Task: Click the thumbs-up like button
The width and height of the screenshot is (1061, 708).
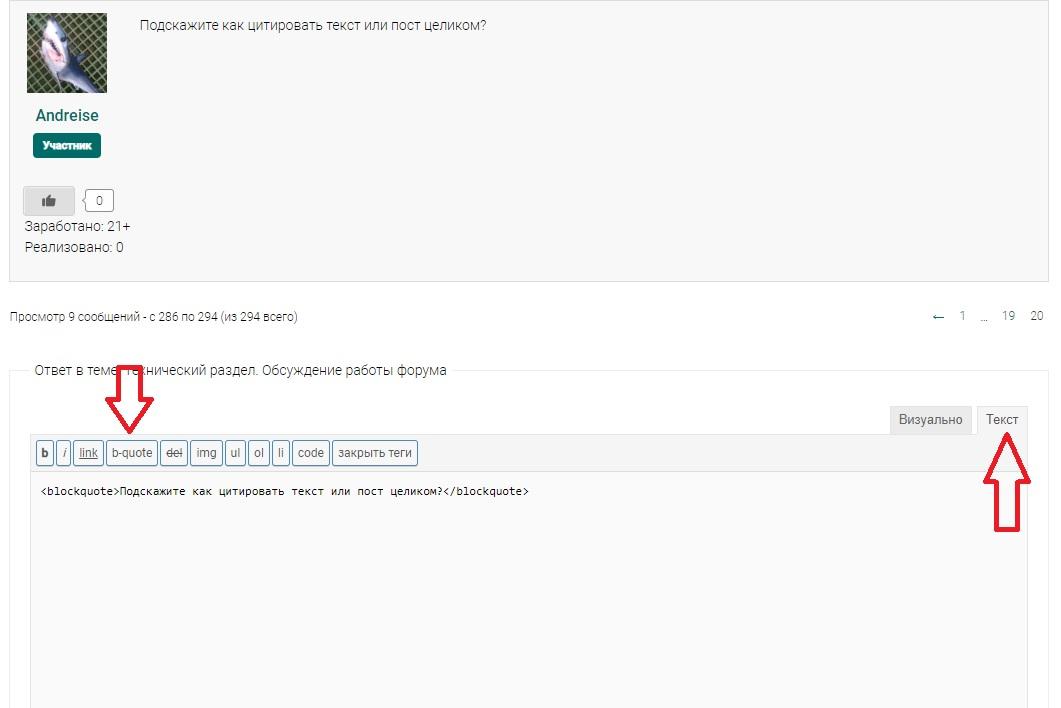Action: tap(48, 201)
